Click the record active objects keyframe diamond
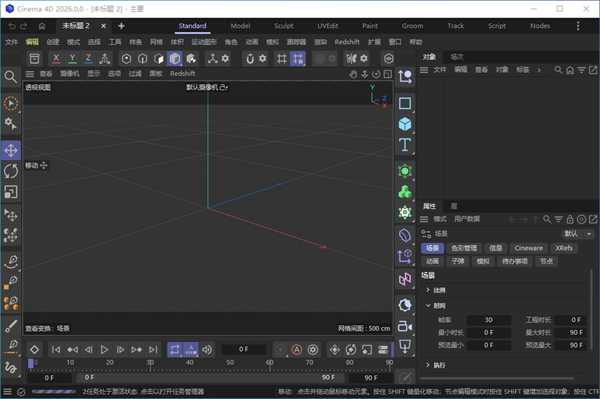The image size is (600, 399). pos(34,350)
